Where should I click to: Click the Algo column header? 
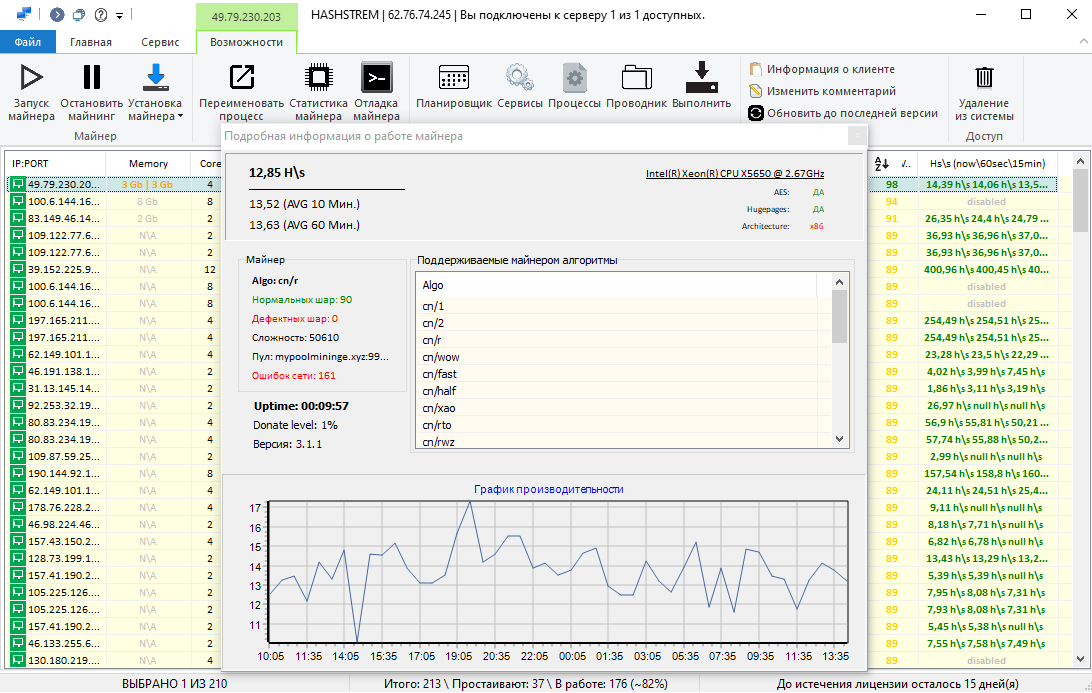click(616, 285)
